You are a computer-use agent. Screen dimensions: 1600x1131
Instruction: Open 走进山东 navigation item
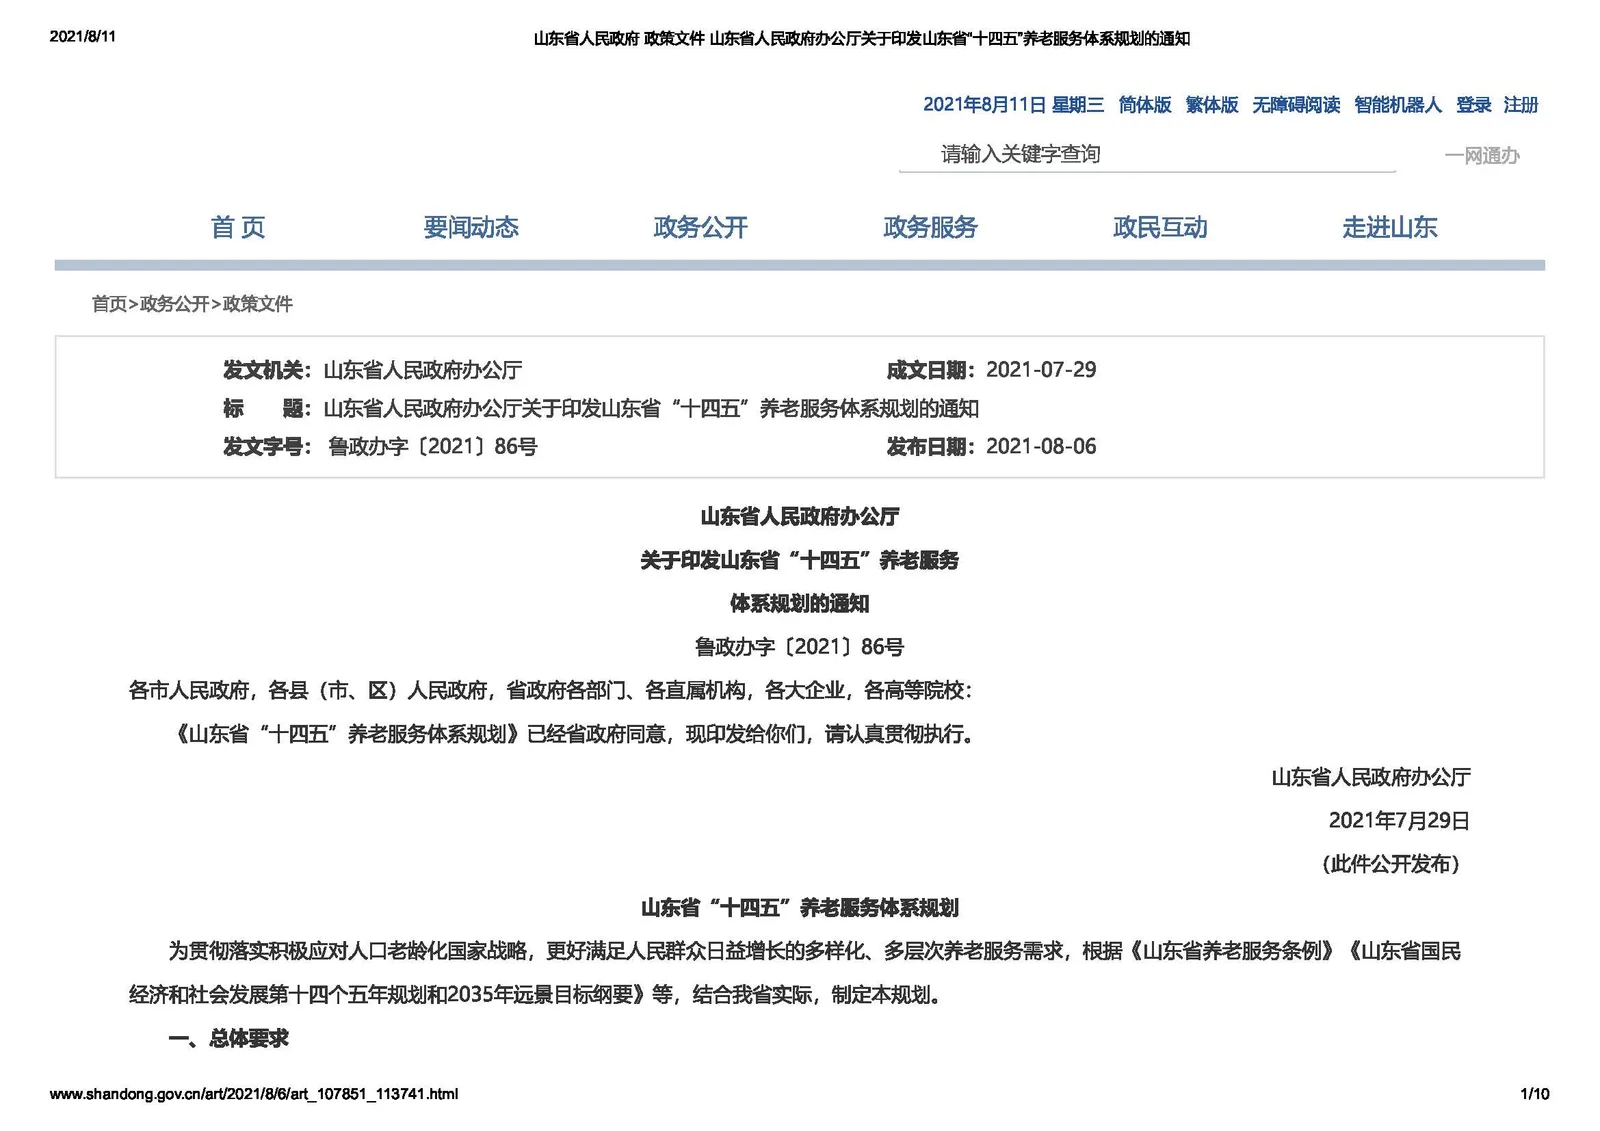click(1389, 227)
